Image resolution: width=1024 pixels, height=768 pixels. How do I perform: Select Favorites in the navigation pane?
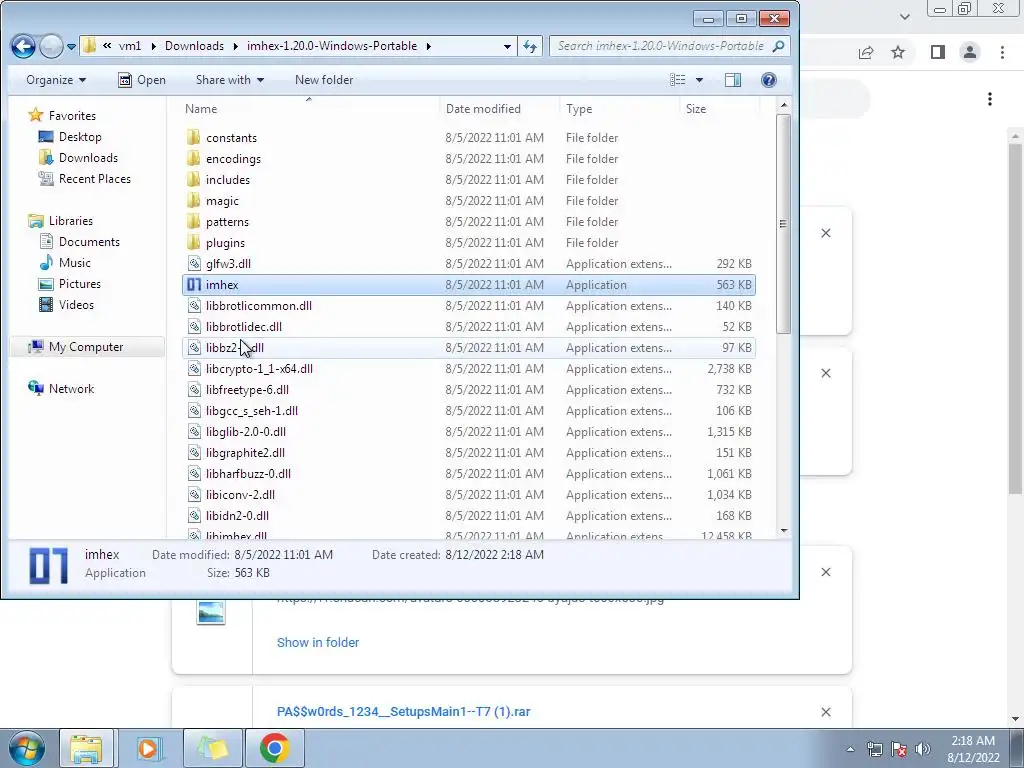point(72,116)
